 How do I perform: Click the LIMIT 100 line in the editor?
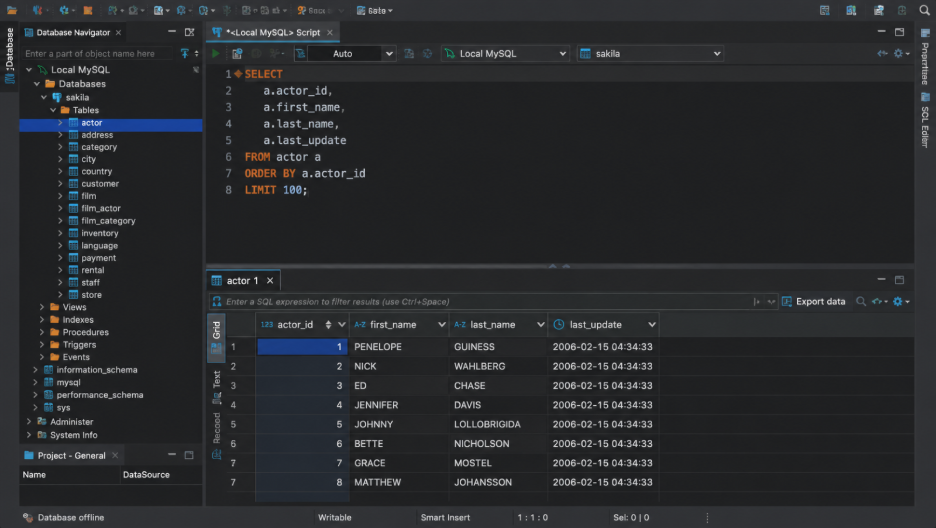click(x=276, y=190)
